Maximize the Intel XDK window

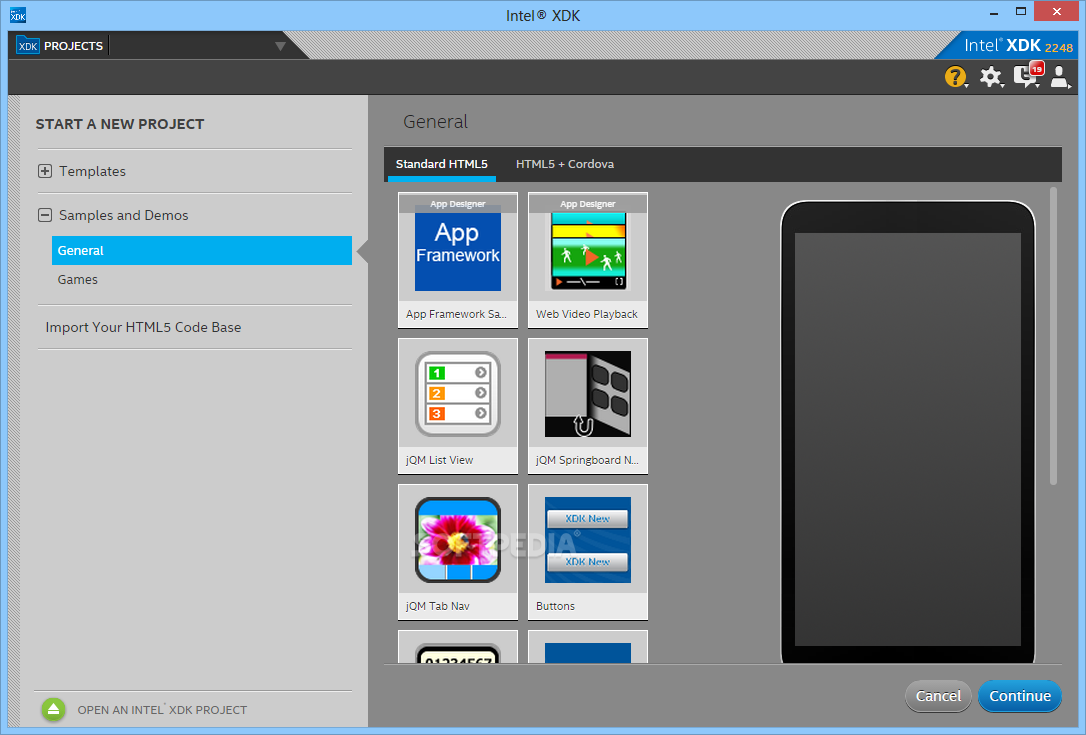pos(1021,12)
